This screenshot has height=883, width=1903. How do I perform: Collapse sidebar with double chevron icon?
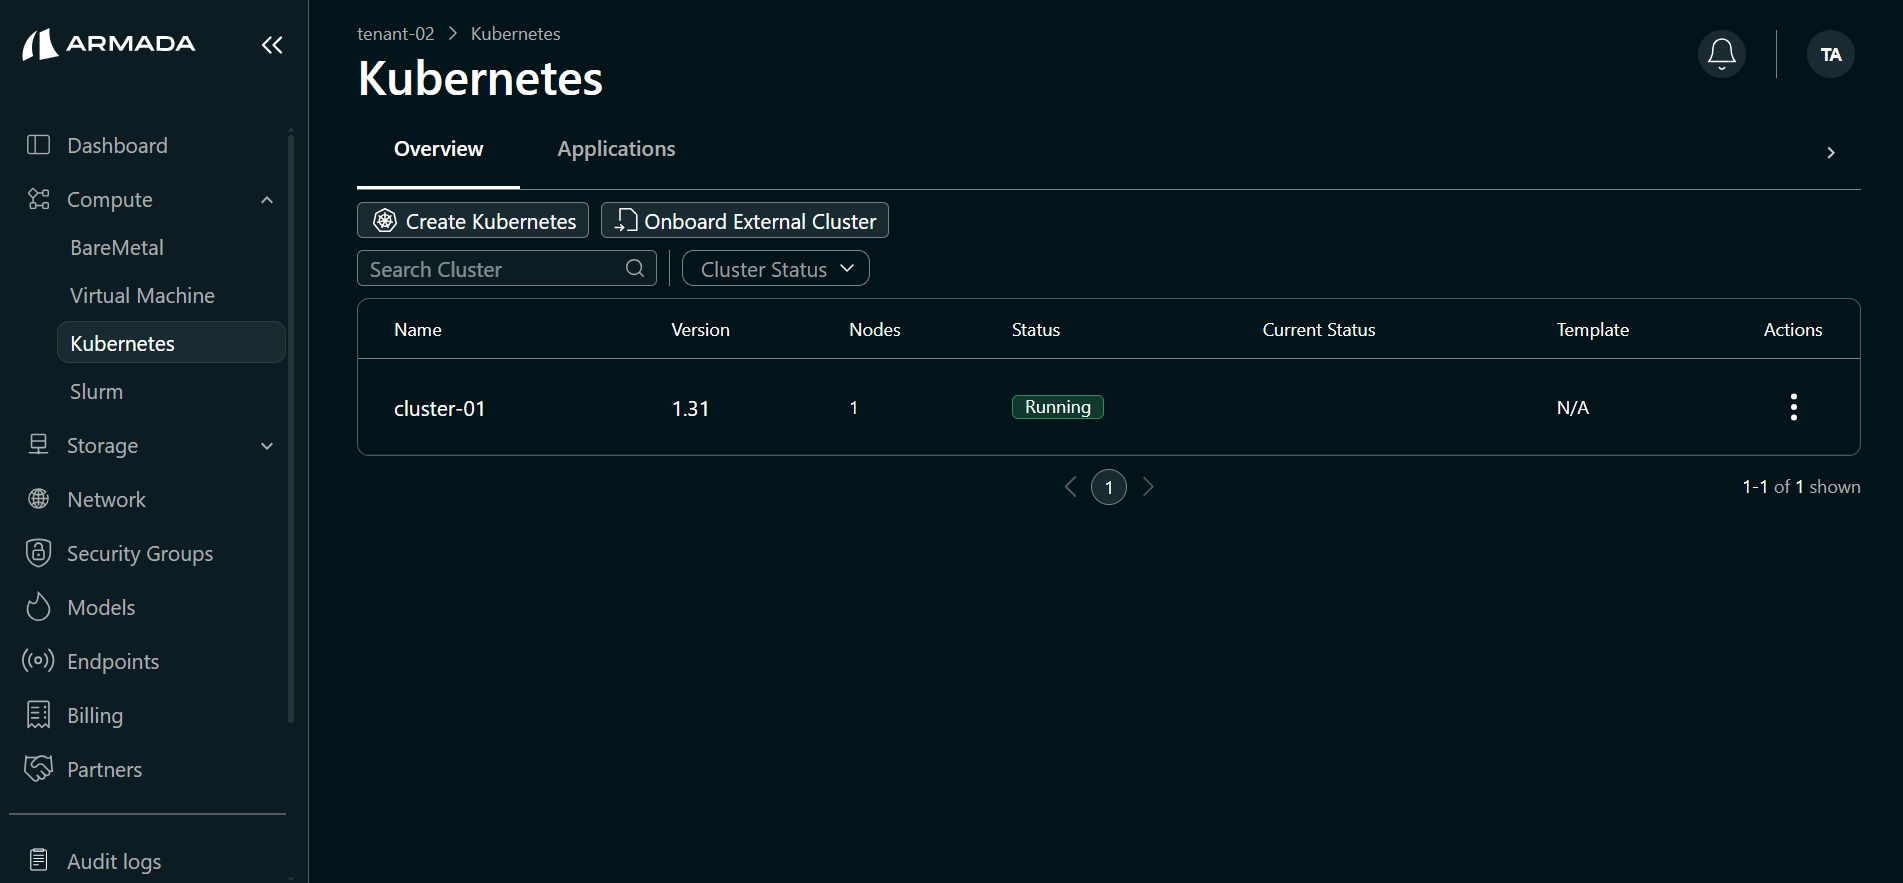pyautogui.click(x=272, y=44)
